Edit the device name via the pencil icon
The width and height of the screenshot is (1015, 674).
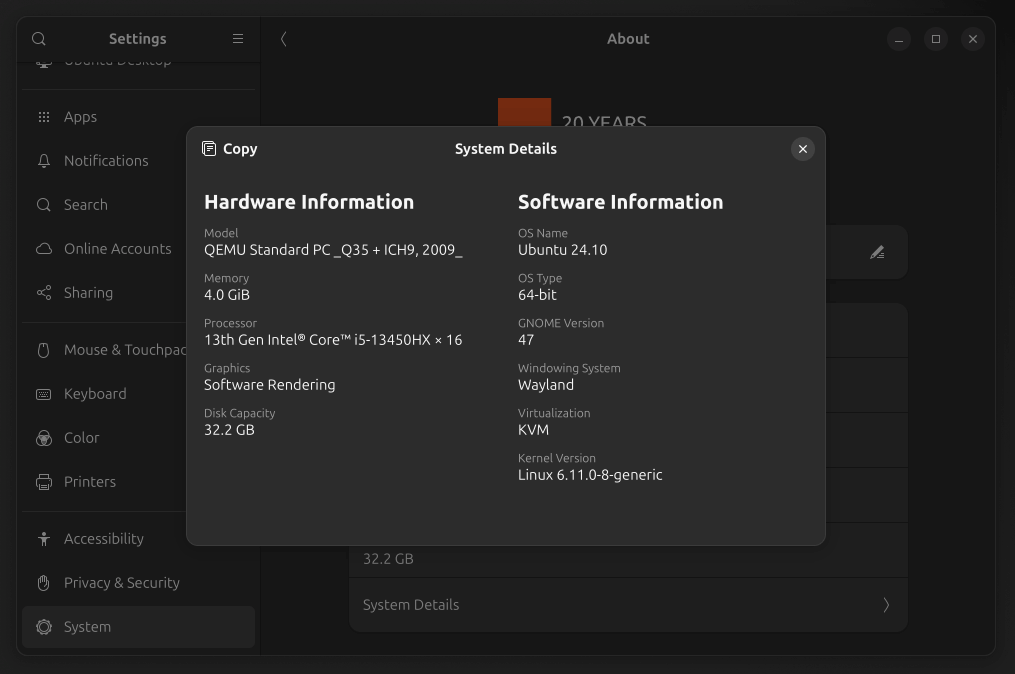[x=877, y=252]
